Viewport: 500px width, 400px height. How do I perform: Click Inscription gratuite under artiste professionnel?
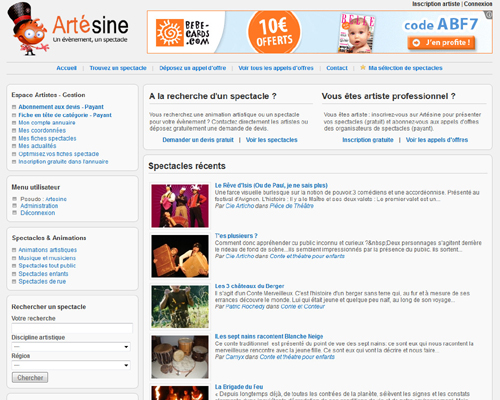(368, 140)
